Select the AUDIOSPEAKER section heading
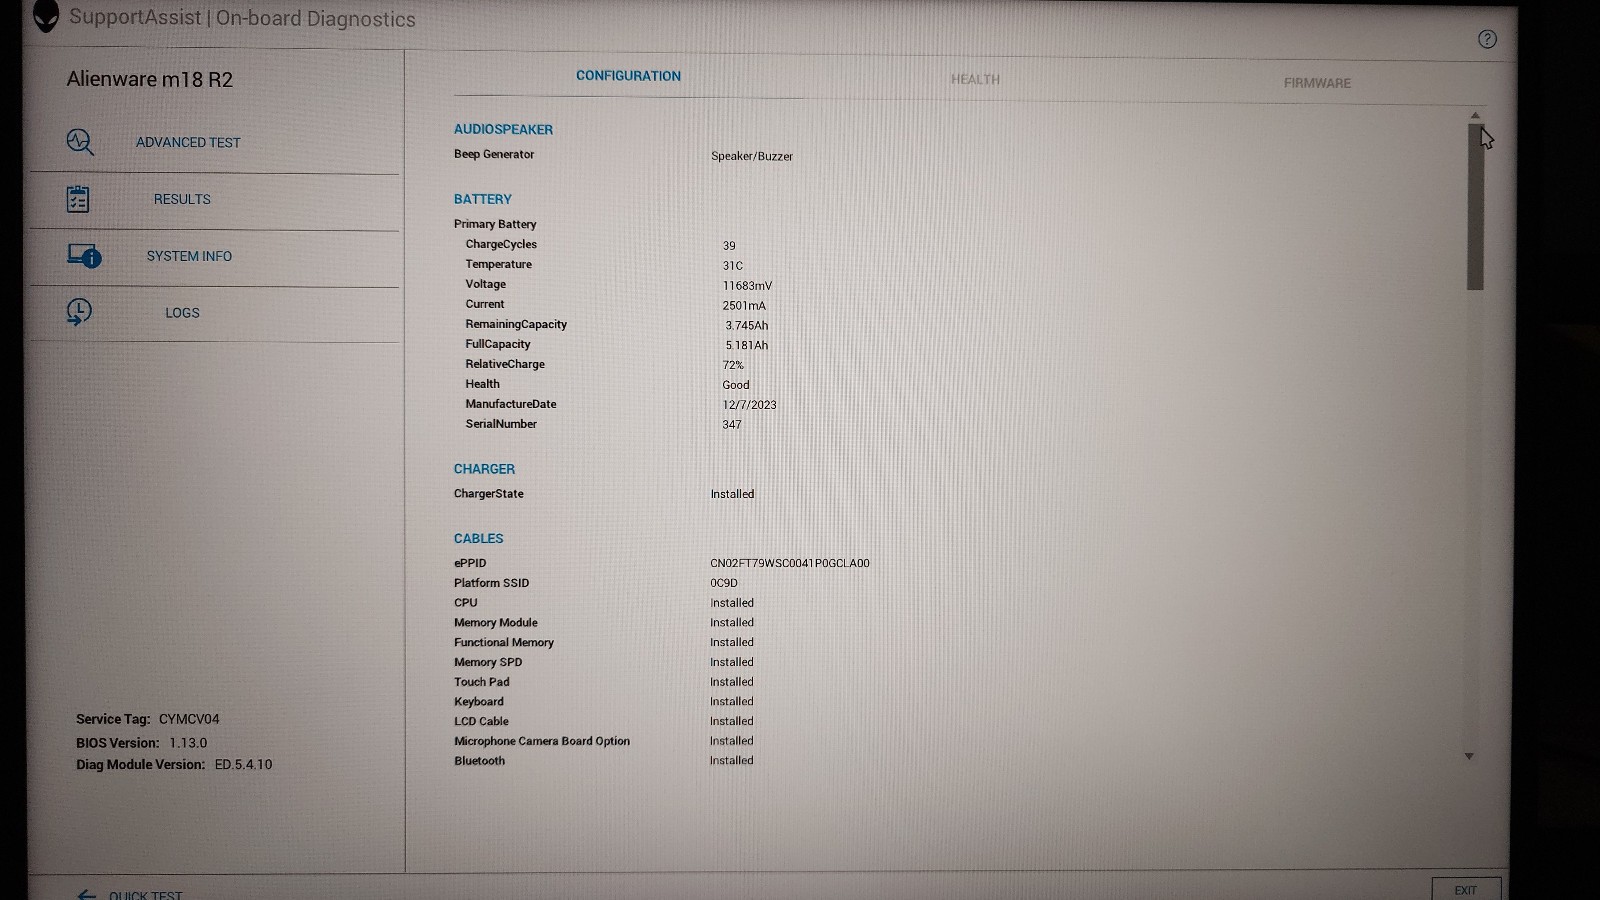The height and width of the screenshot is (900, 1600). click(x=503, y=129)
